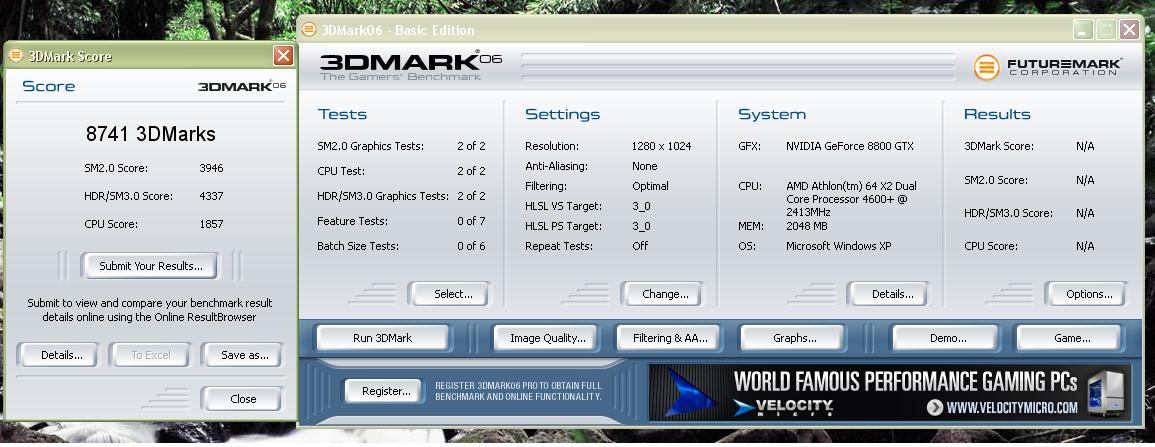Open the Graphs tool
The height and width of the screenshot is (447, 1155).
pos(794,338)
